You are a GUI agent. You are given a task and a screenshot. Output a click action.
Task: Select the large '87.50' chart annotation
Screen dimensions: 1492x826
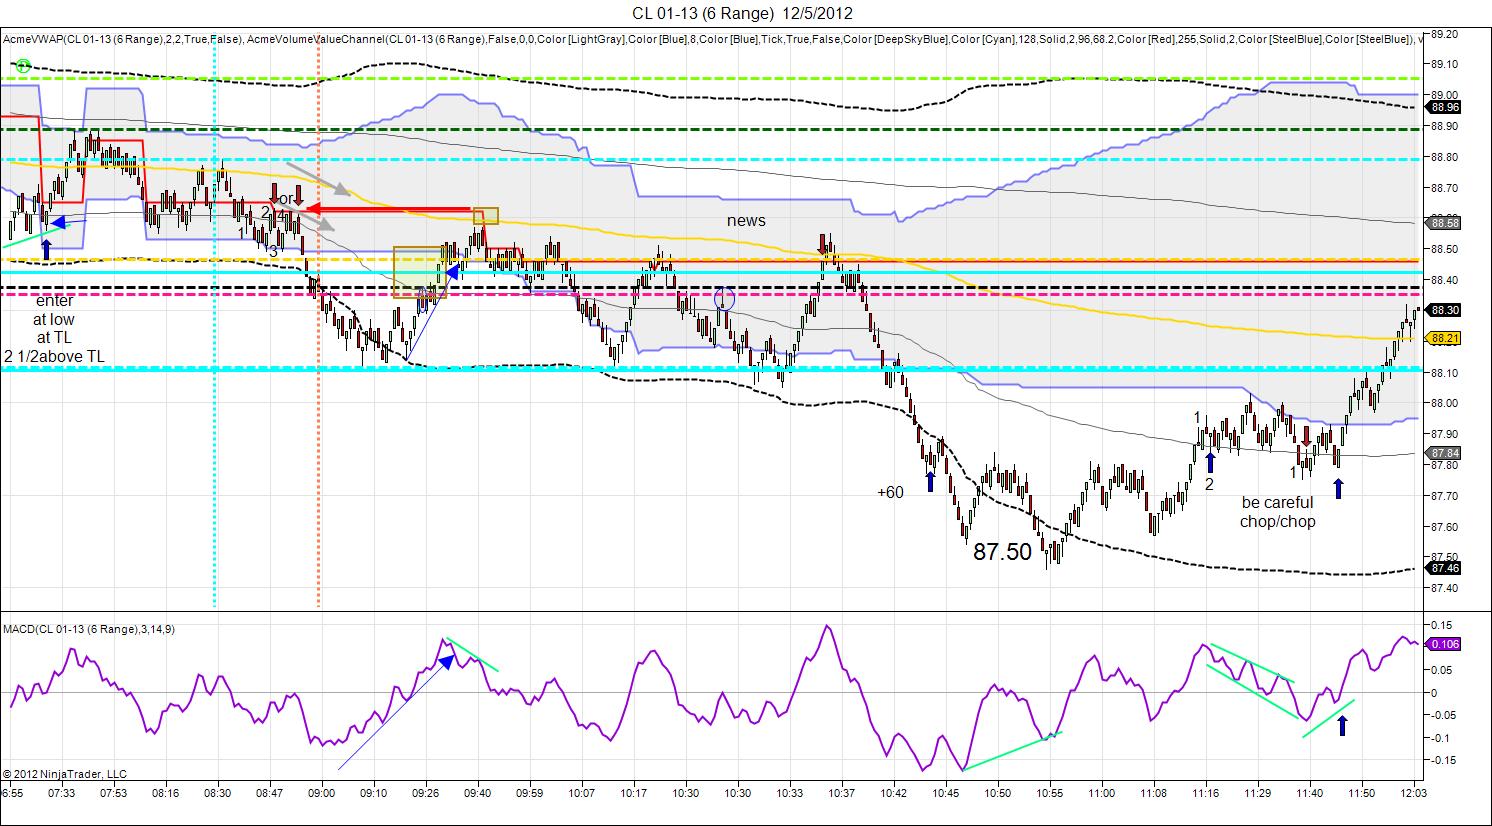[x=1002, y=552]
